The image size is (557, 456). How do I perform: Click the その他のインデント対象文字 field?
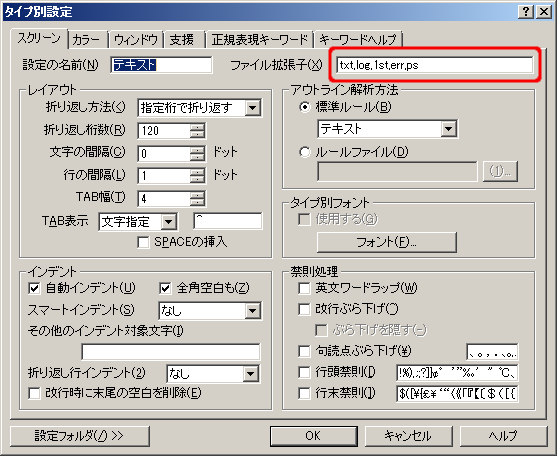(171, 352)
